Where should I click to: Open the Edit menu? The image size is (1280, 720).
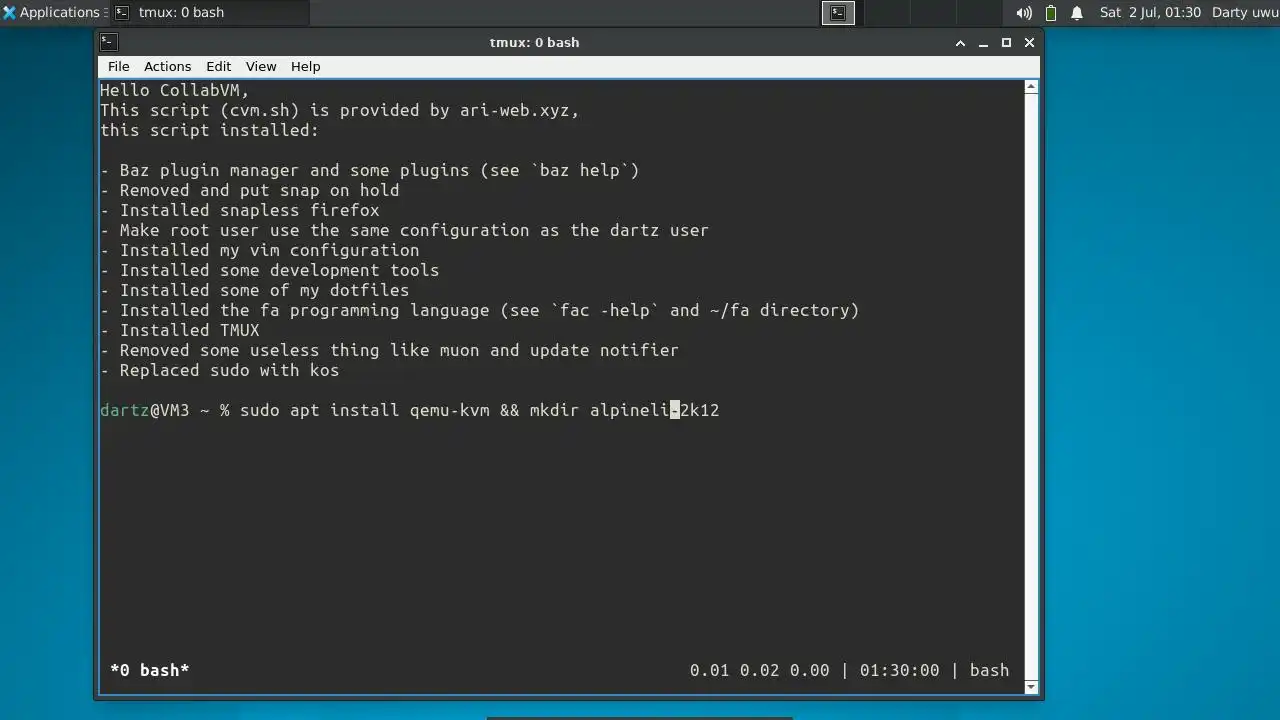[218, 66]
